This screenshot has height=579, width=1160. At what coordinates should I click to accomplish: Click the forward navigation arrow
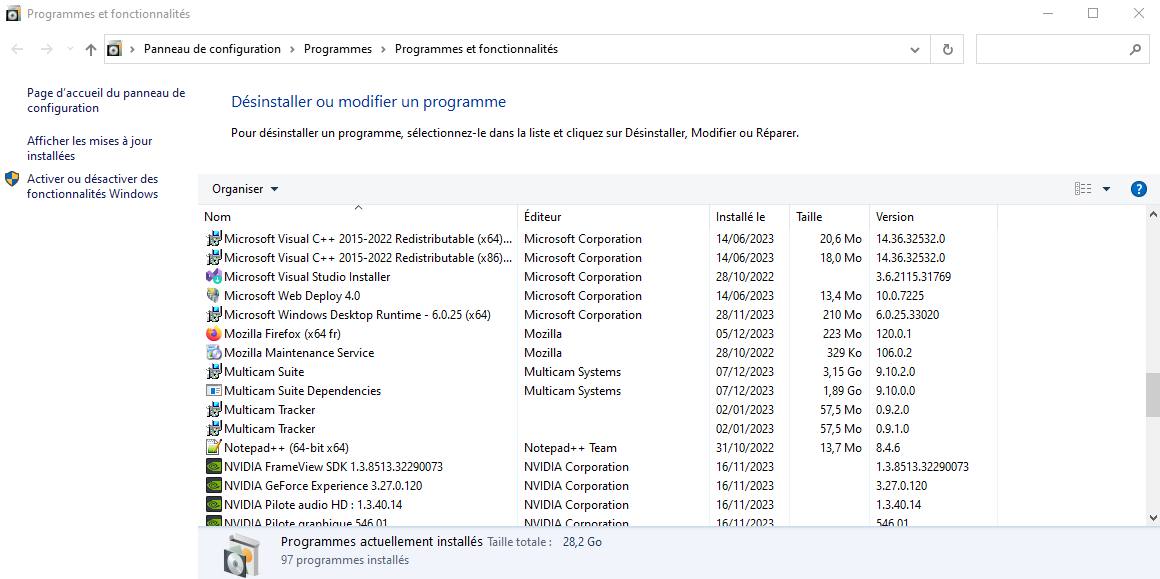(x=46, y=50)
